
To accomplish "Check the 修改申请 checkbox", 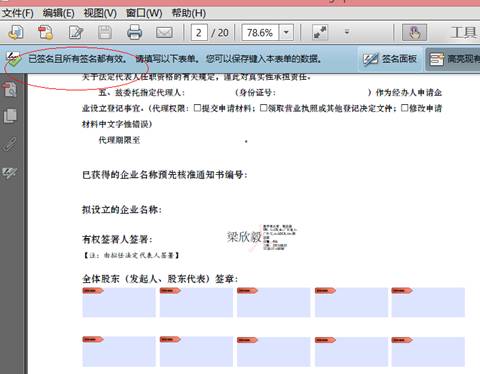I will [404, 108].
